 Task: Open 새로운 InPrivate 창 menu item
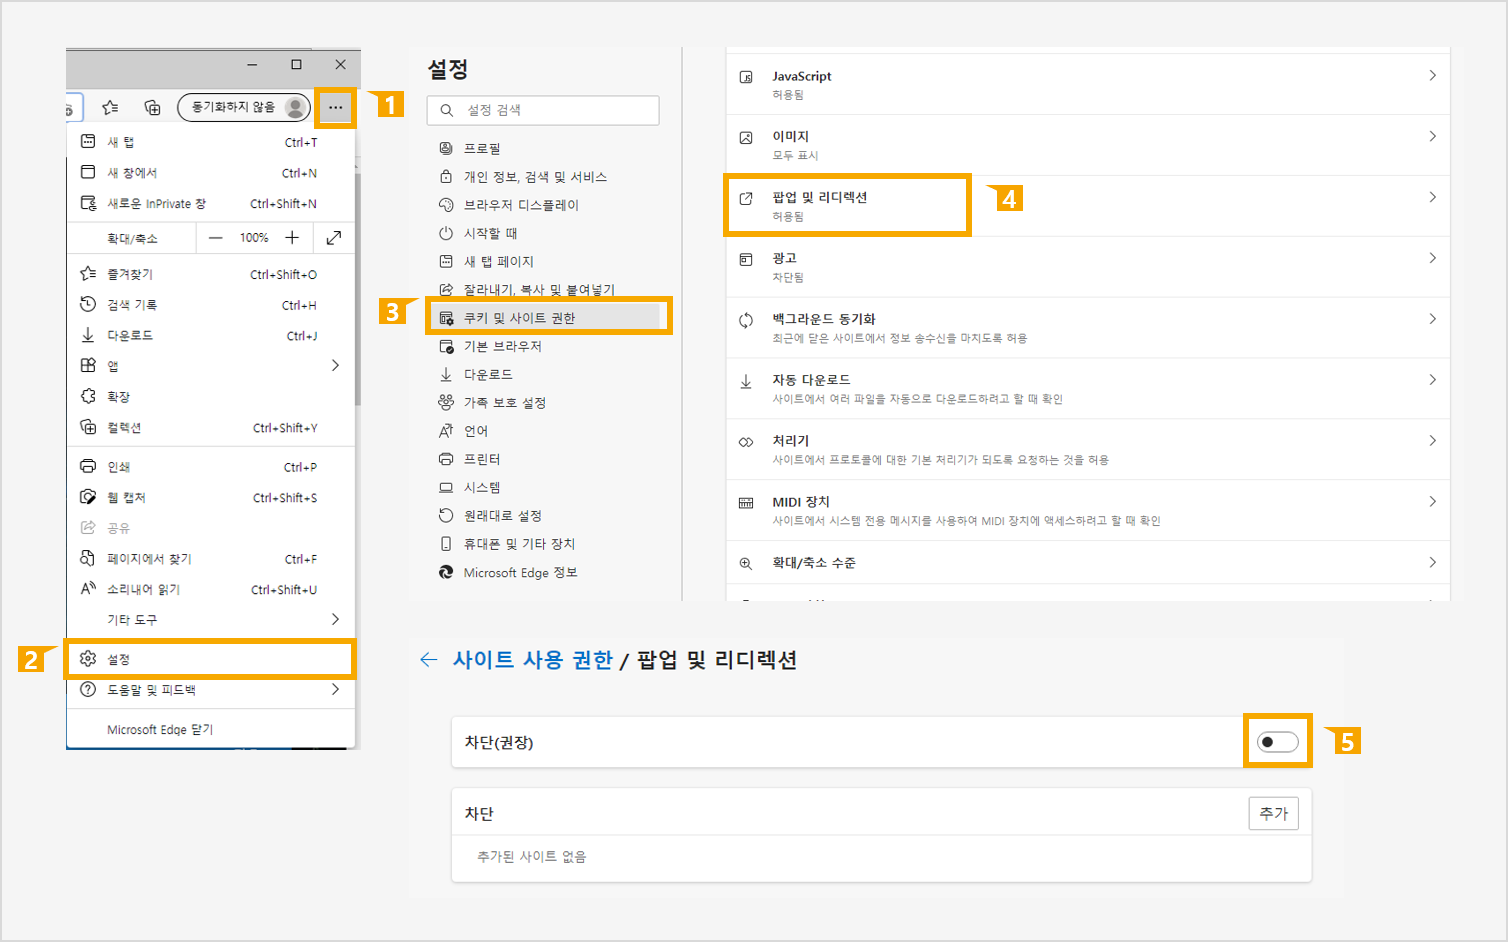point(157,204)
